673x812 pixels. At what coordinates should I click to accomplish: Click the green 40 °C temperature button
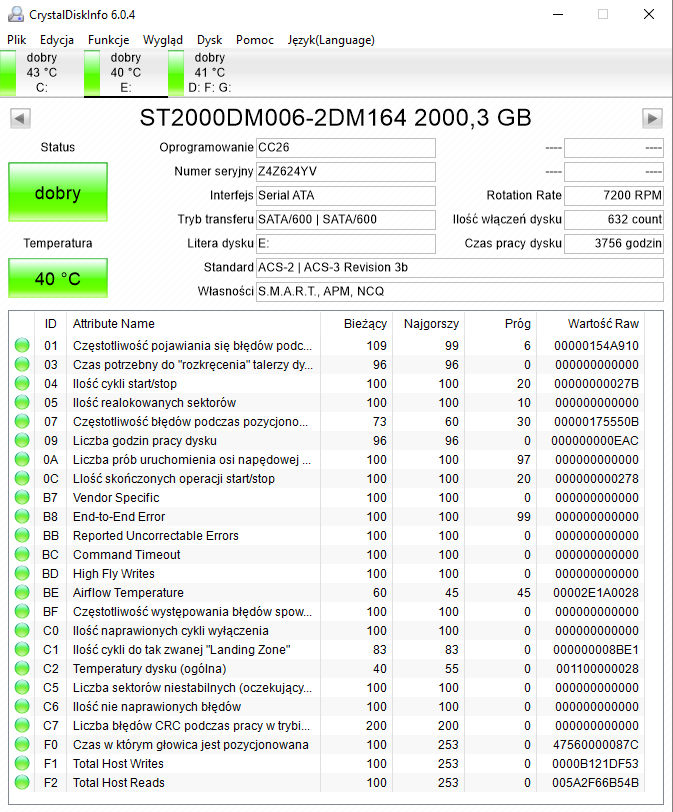(x=58, y=278)
